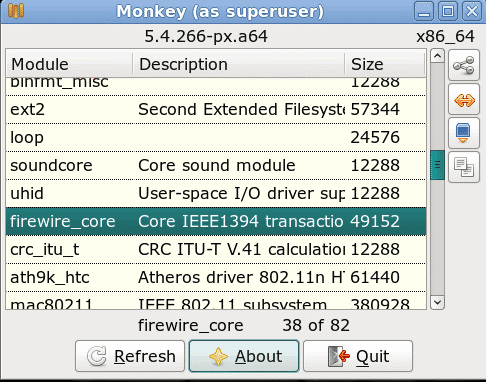Click the Monkey app icon in title bar

[16, 11]
